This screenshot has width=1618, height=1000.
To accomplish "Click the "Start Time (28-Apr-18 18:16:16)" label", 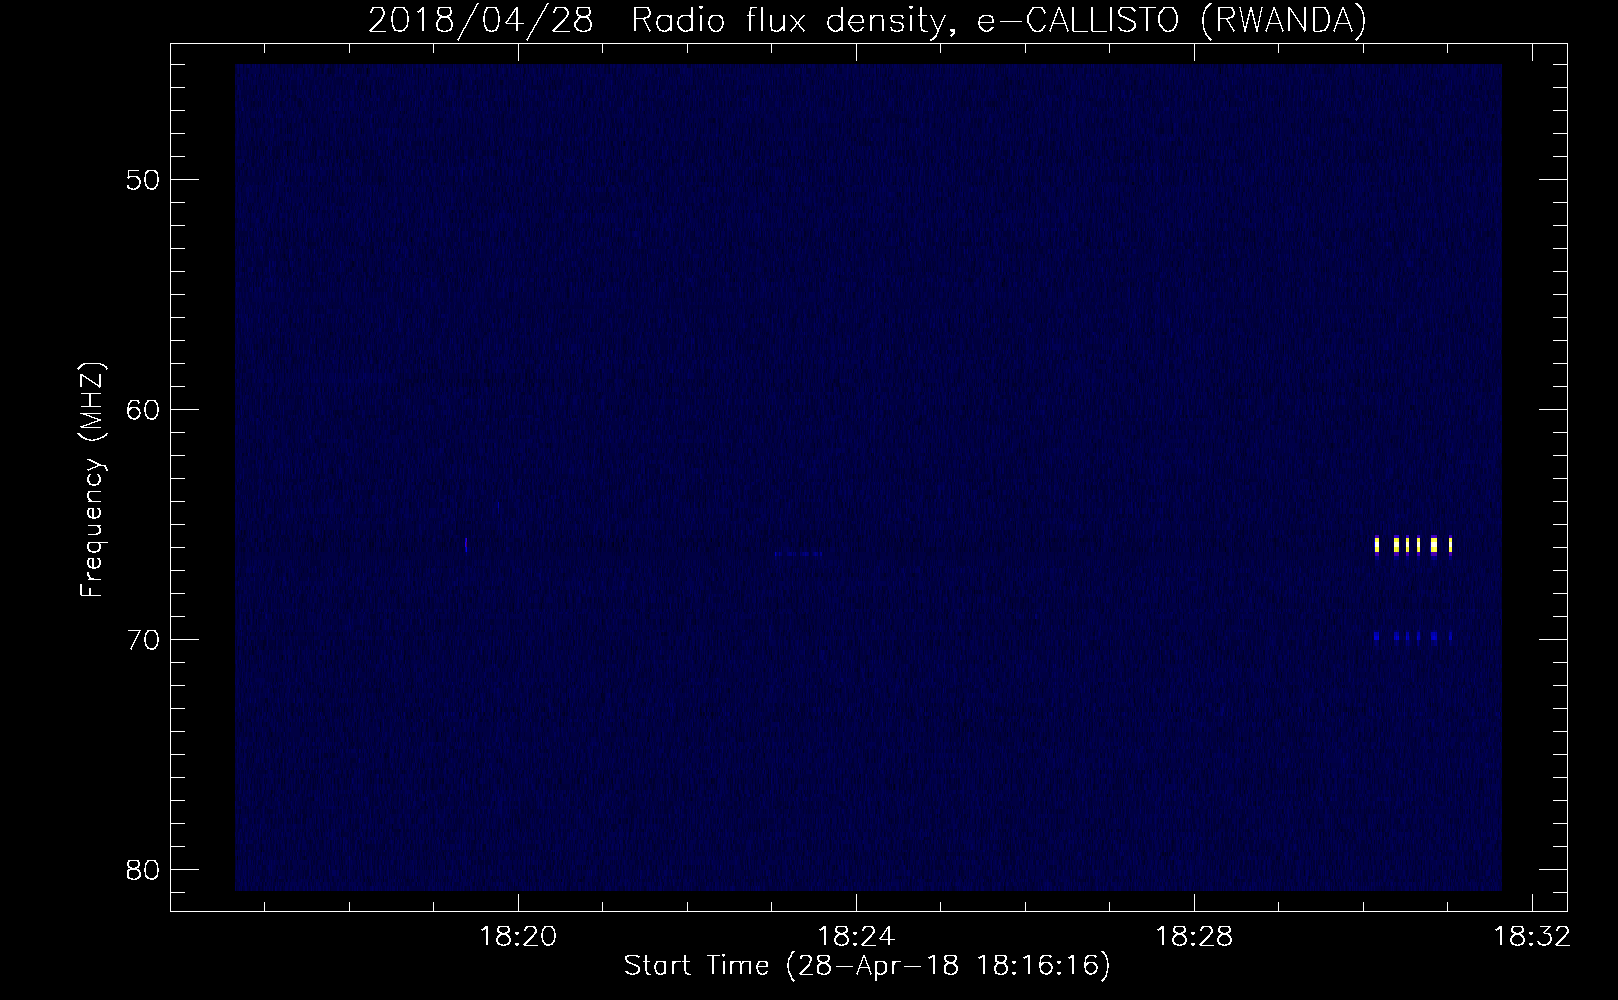I will tap(867, 966).
